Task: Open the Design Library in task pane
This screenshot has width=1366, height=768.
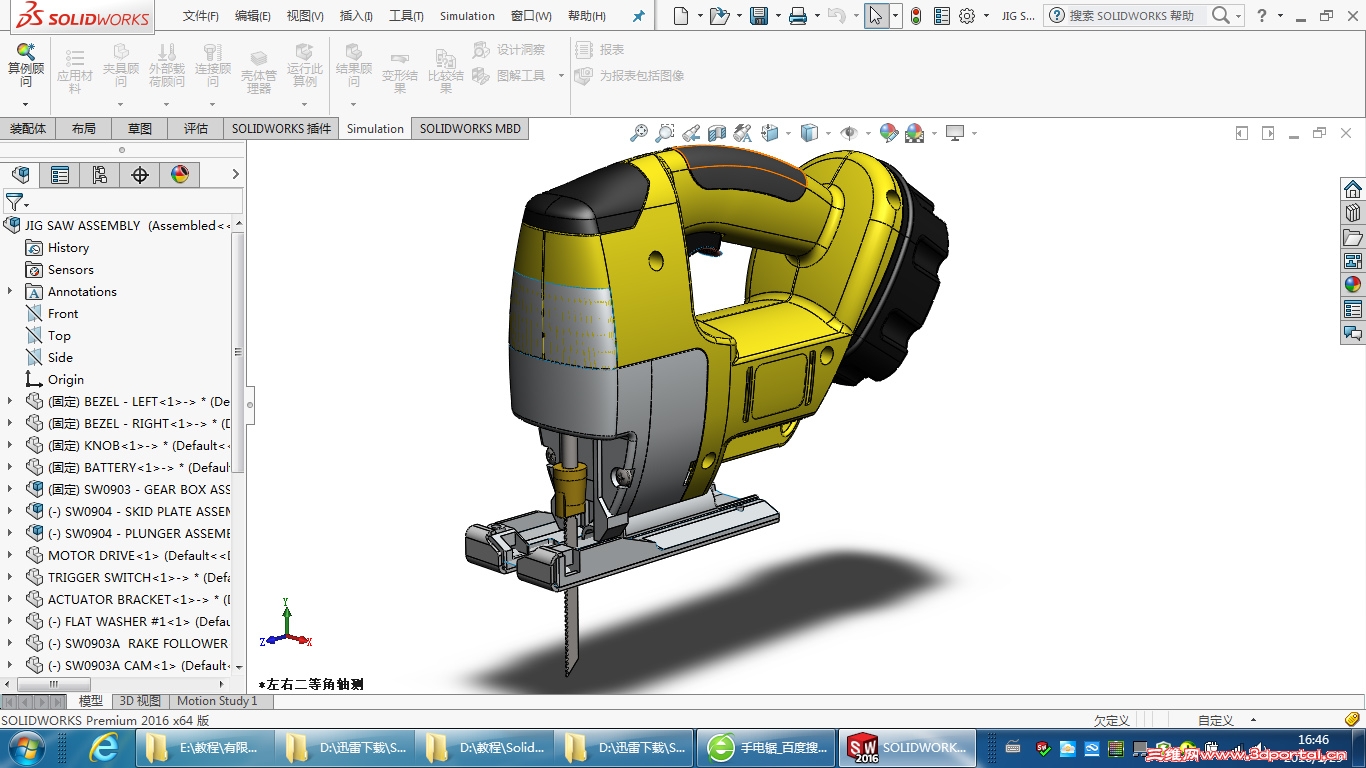Action: 1353,213
